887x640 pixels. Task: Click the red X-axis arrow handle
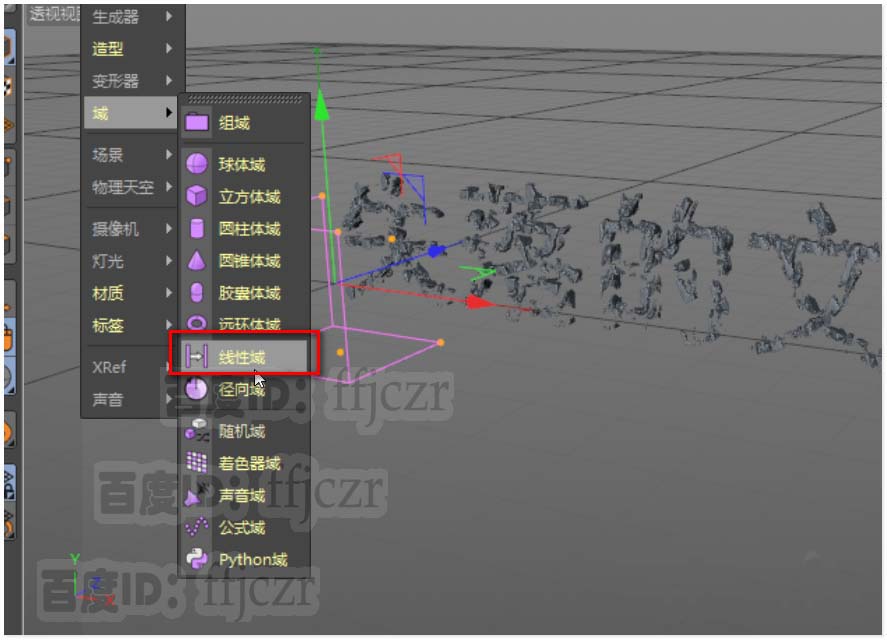pyautogui.click(x=479, y=302)
